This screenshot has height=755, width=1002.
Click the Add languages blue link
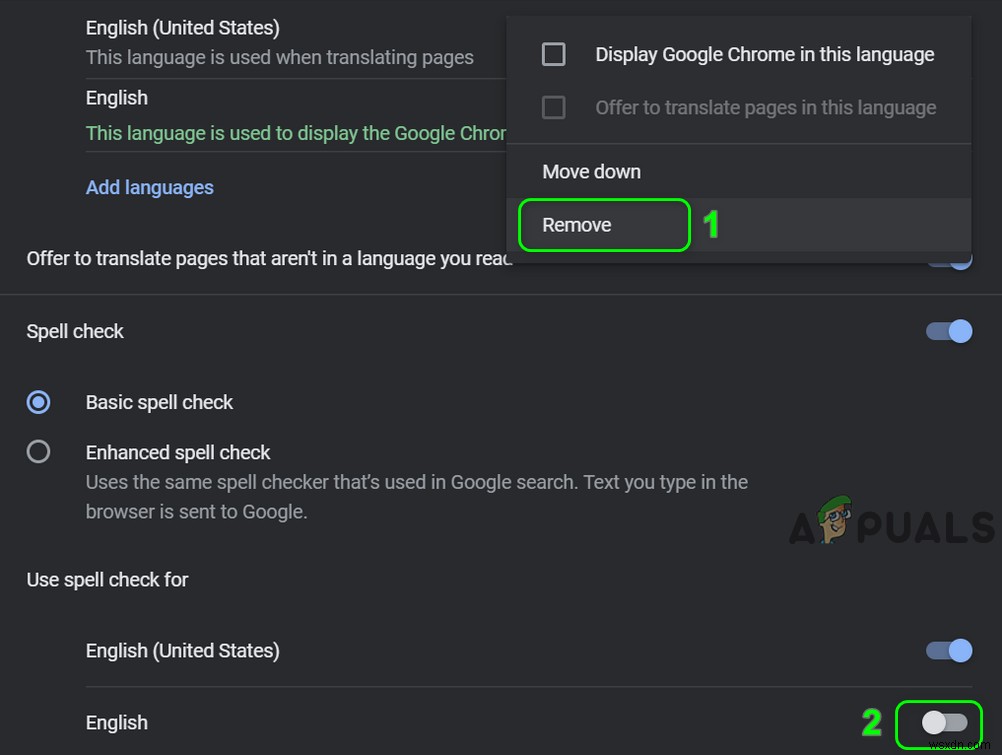coord(149,187)
